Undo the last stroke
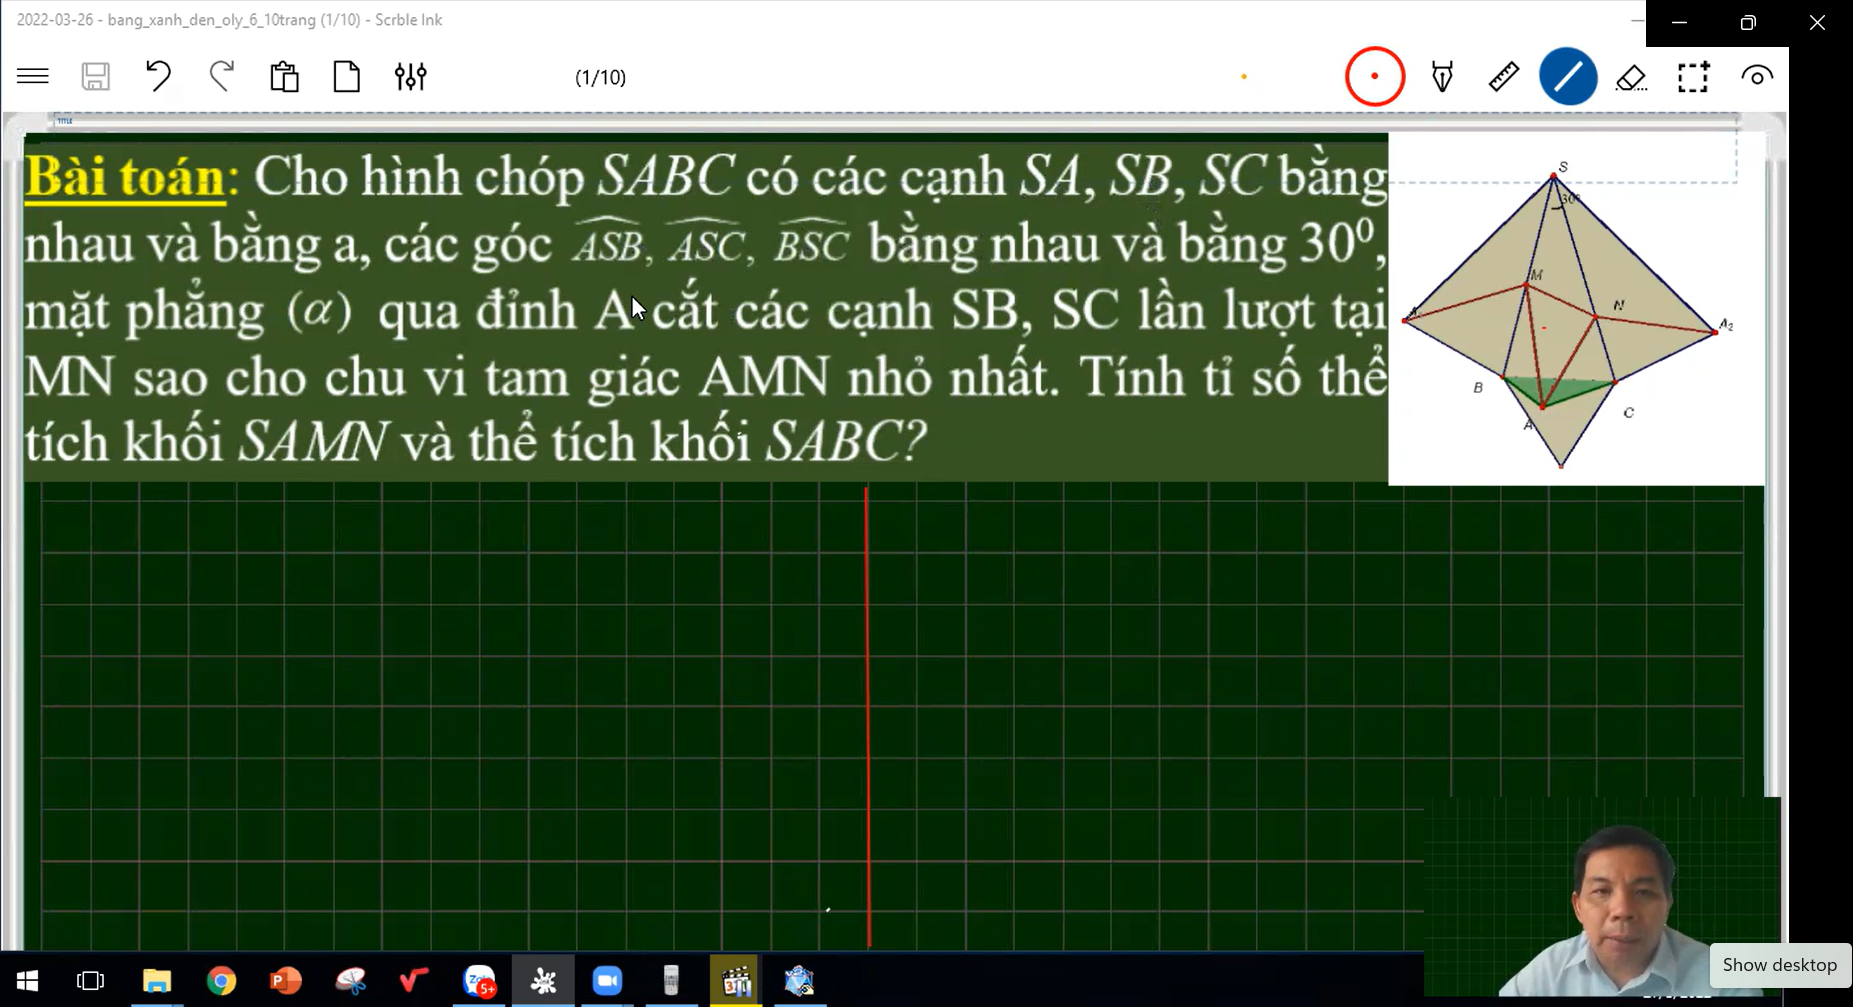The height and width of the screenshot is (1007, 1853). tap(158, 77)
